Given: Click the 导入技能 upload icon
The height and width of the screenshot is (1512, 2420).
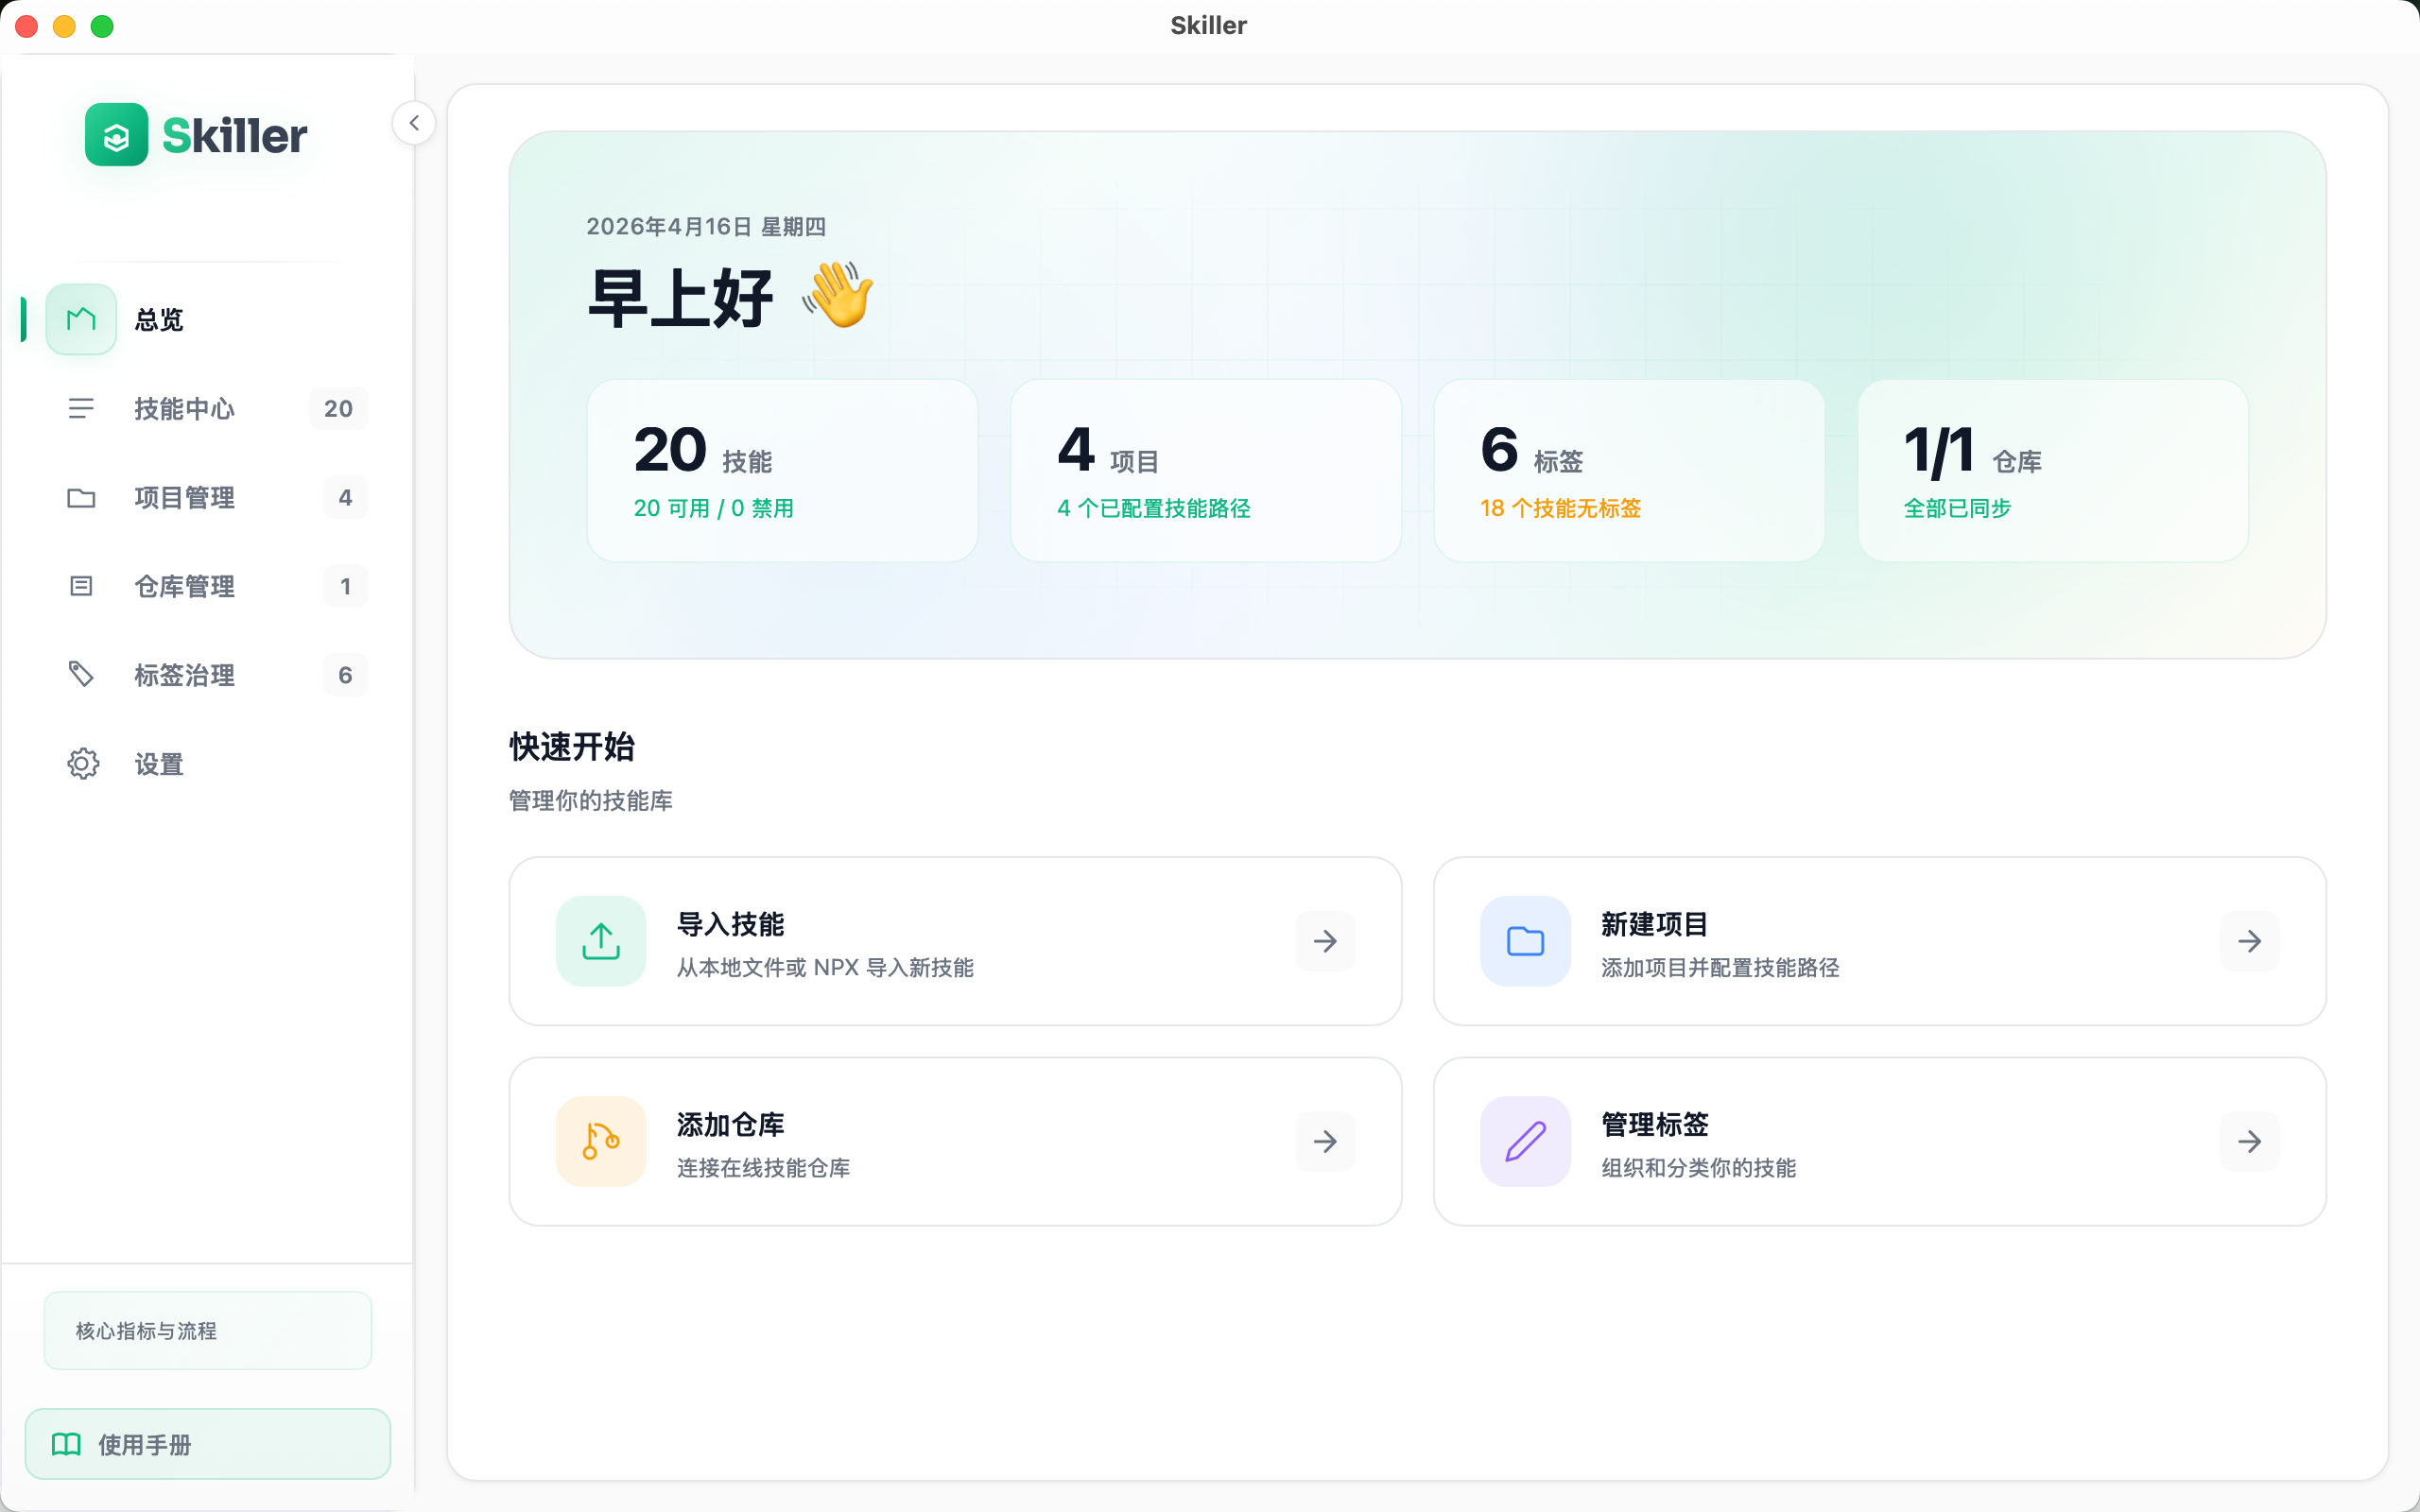Looking at the screenshot, I should coord(600,941).
